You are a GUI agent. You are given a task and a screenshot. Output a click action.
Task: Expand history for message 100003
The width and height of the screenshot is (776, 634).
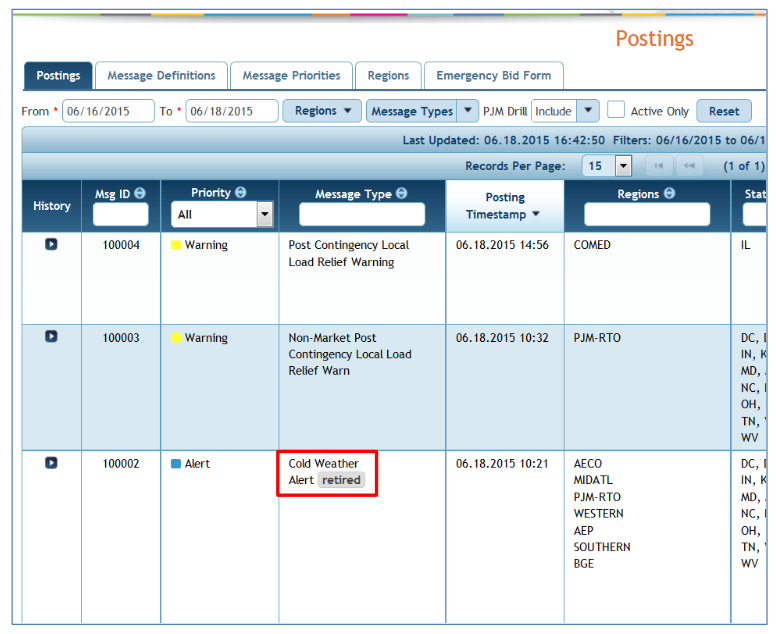51,337
